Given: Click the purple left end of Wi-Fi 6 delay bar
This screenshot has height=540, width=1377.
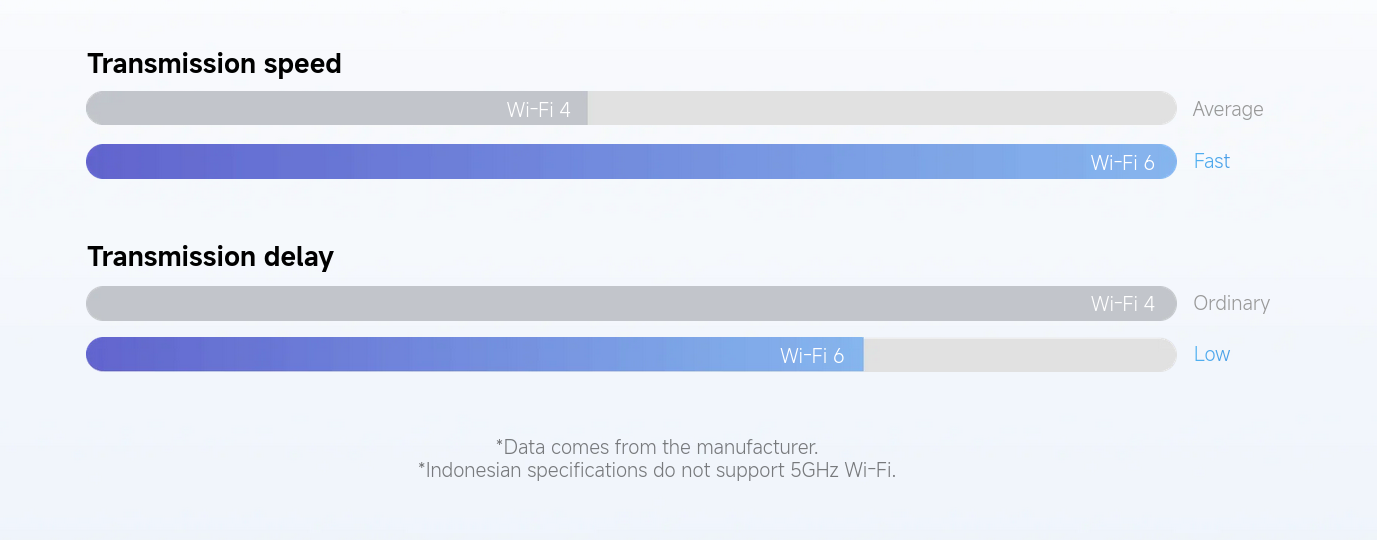Looking at the screenshot, I should [110, 354].
